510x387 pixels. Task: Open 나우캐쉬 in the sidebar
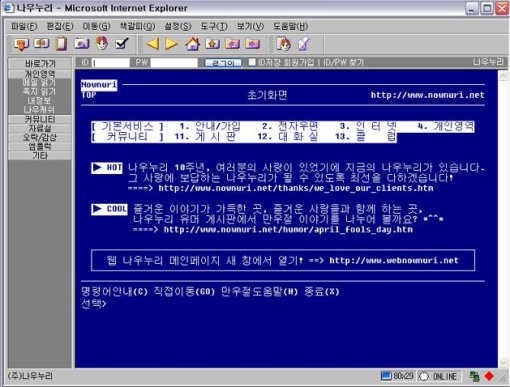39,109
